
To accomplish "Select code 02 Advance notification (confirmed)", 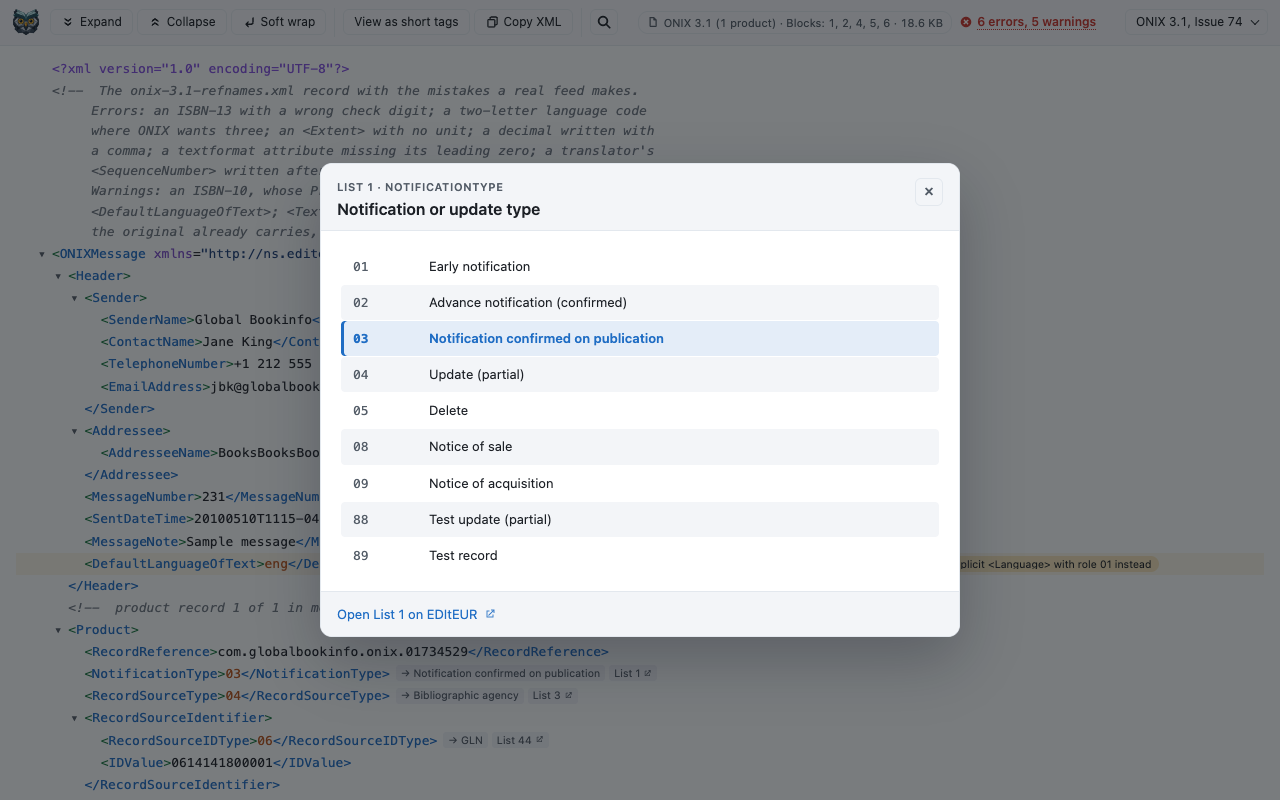I will [640, 303].
